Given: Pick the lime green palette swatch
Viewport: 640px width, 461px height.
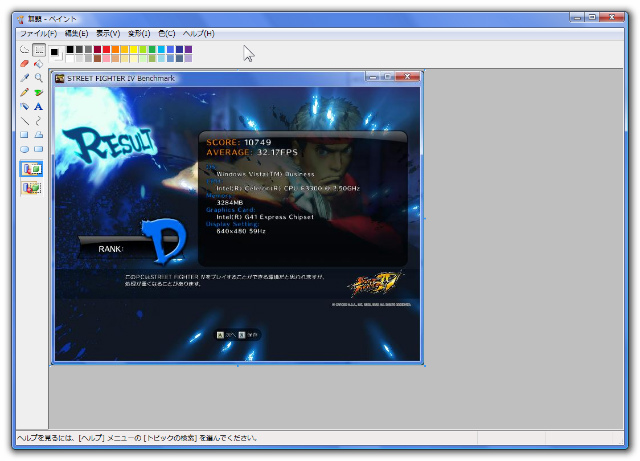Looking at the screenshot, I should tap(142, 49).
